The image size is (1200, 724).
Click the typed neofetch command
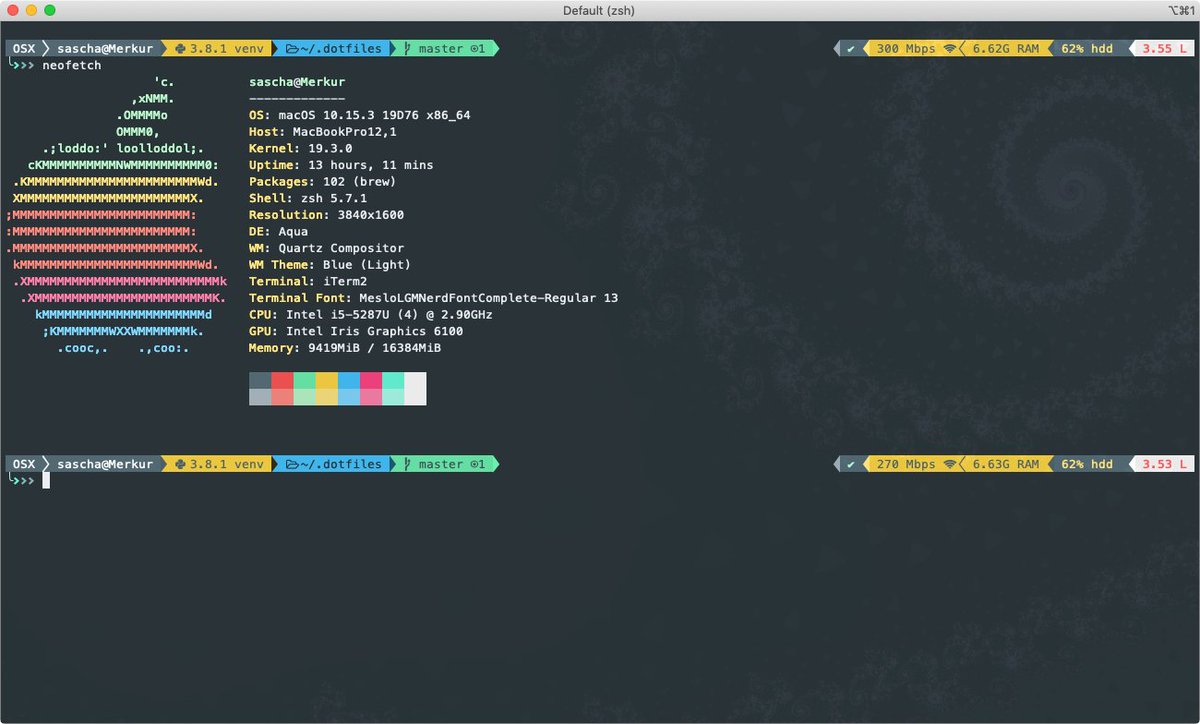[x=71, y=65]
